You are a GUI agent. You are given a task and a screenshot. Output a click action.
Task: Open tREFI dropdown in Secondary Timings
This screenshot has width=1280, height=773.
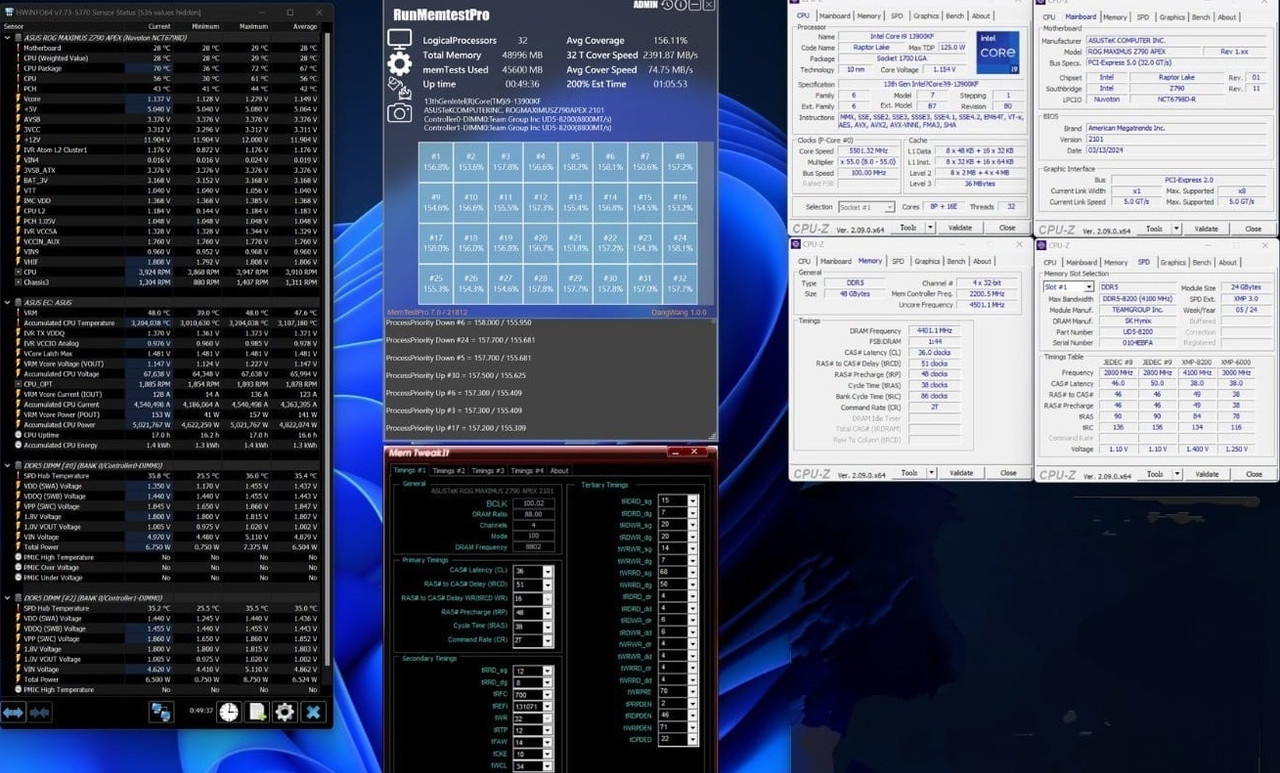547,706
